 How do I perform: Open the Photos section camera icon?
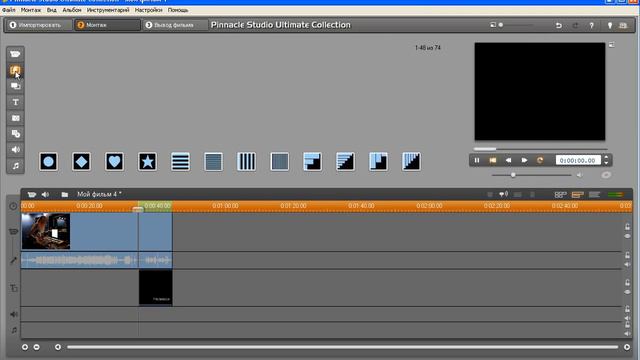click(15, 118)
